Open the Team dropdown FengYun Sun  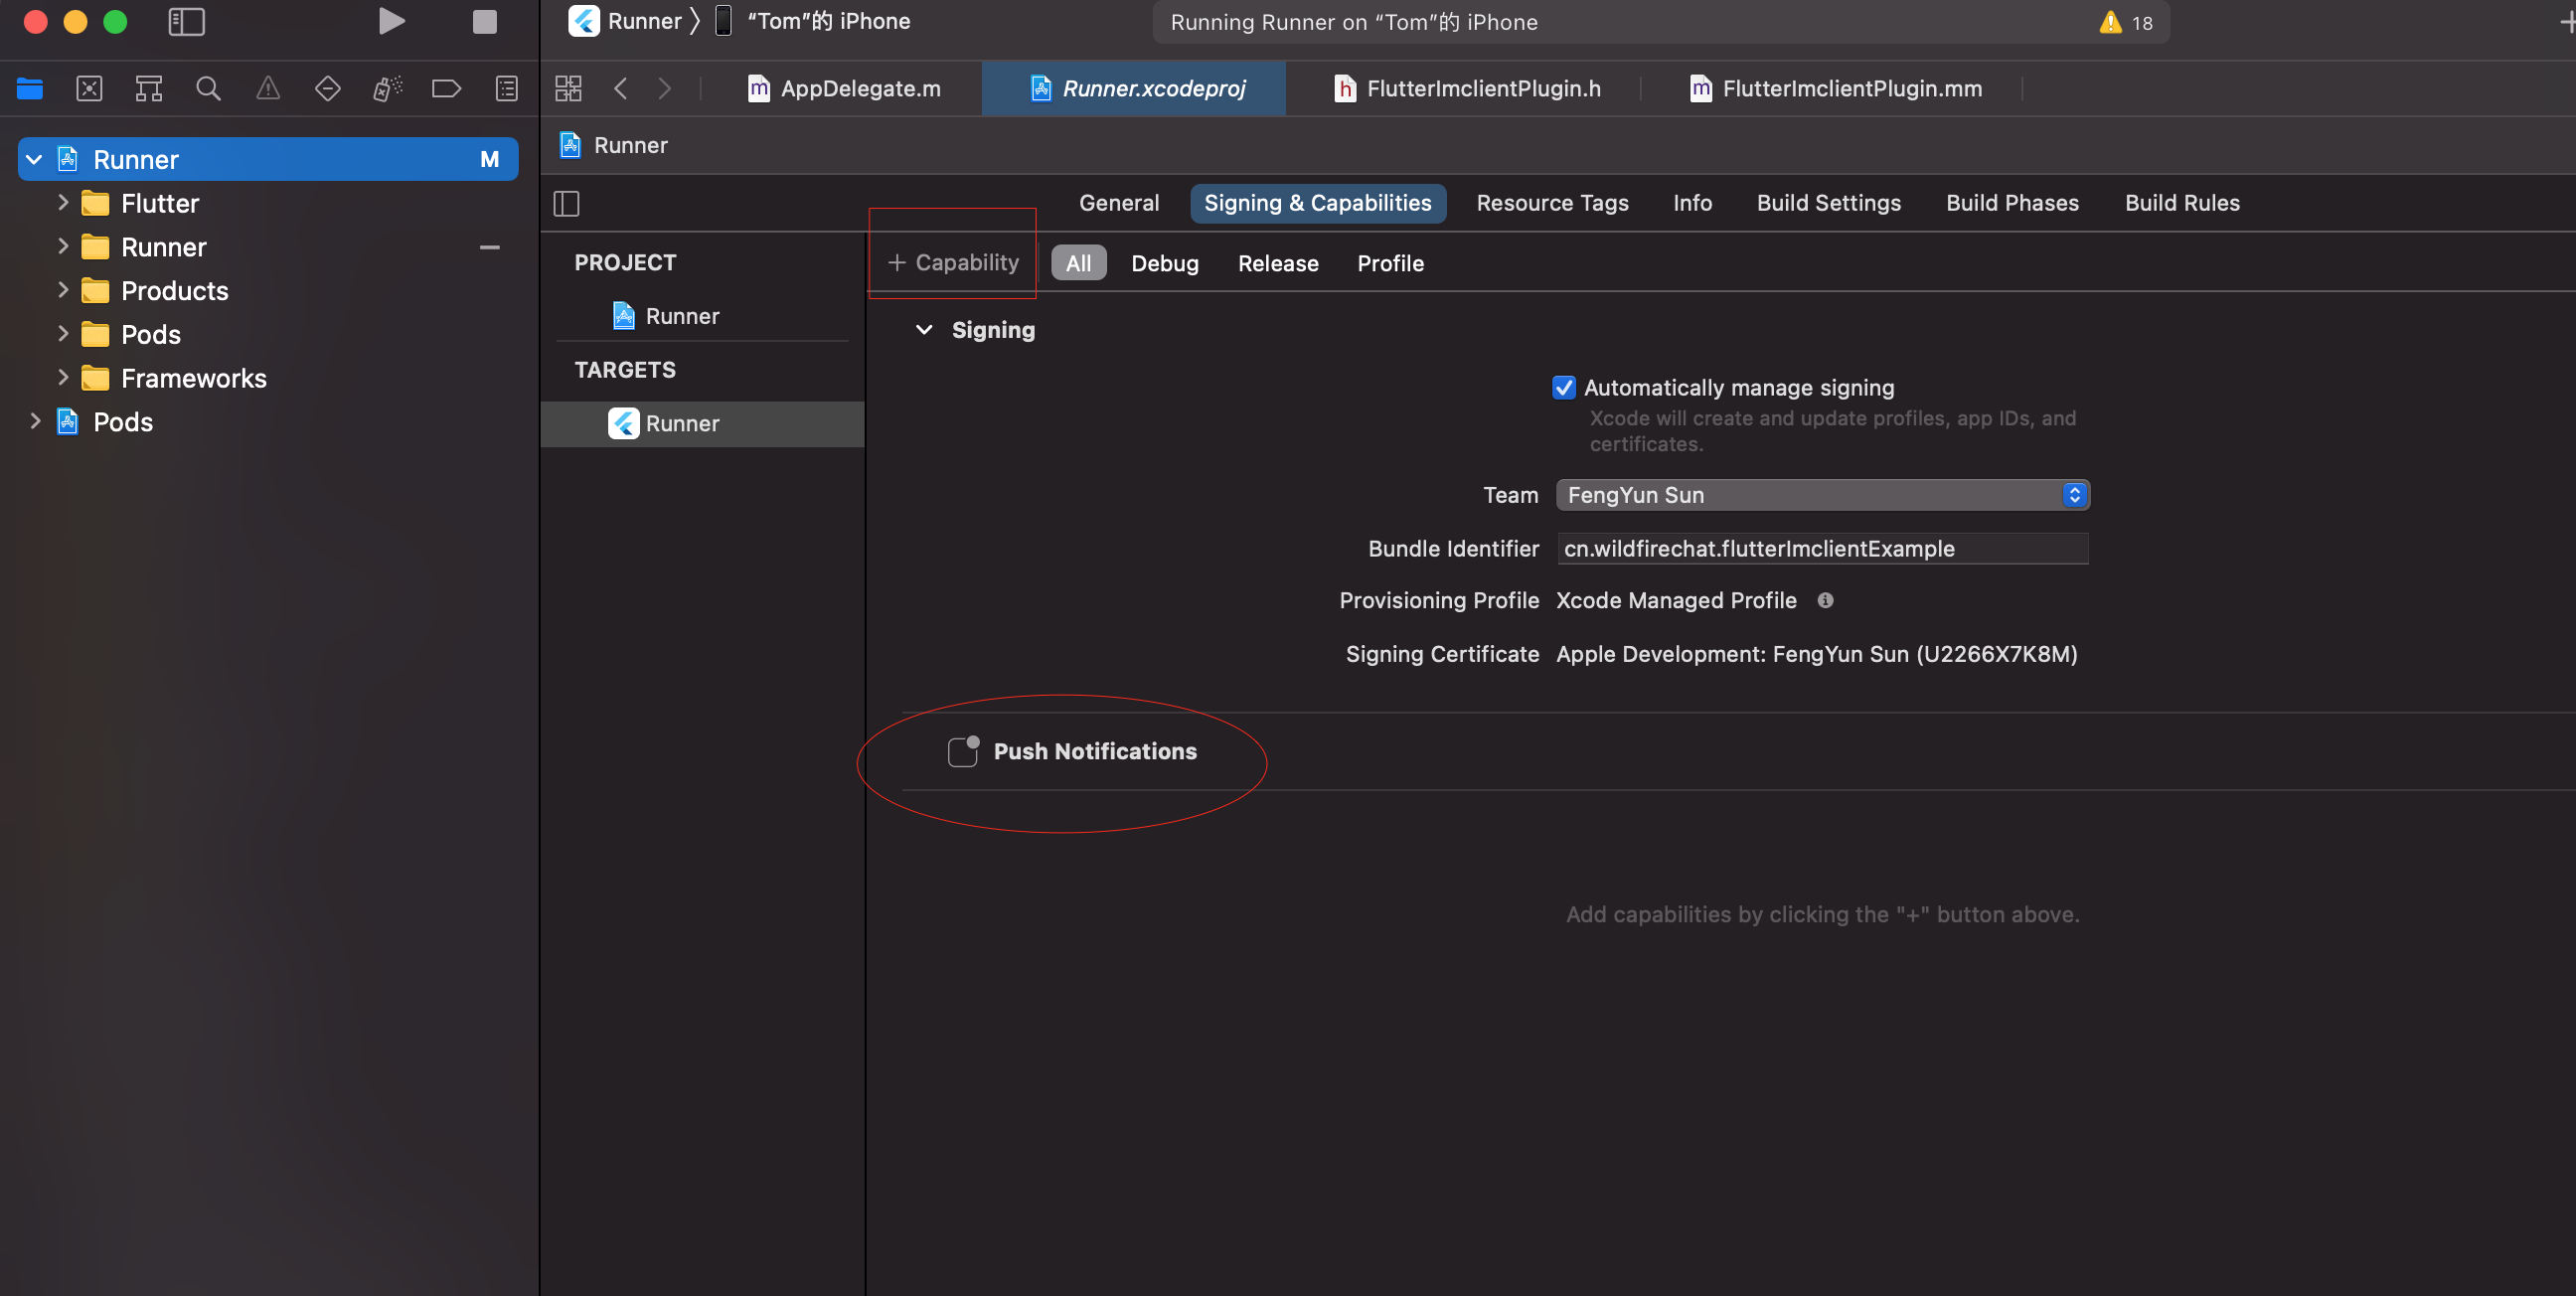[x=1822, y=495]
